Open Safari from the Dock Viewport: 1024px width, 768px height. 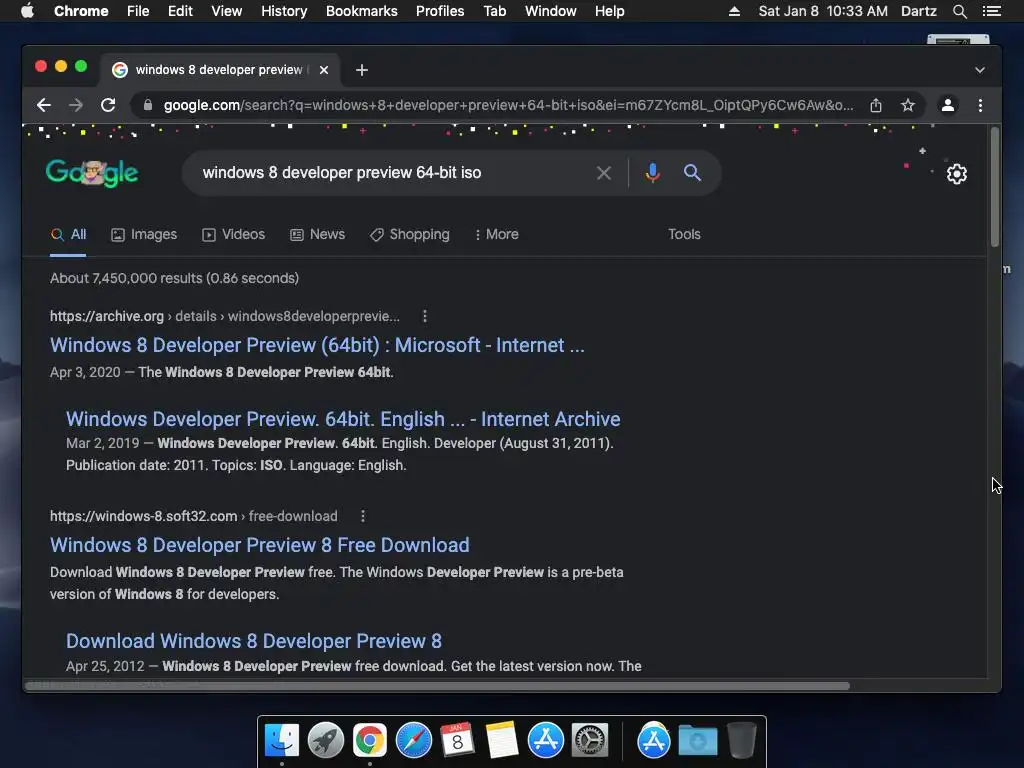point(413,741)
